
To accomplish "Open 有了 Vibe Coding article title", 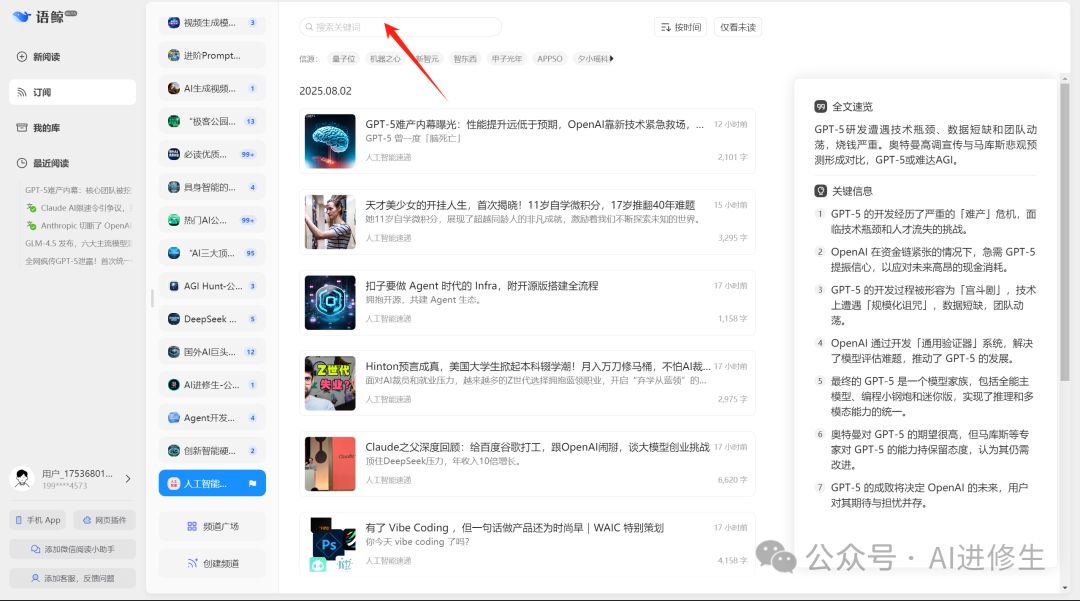I will tap(514, 527).
